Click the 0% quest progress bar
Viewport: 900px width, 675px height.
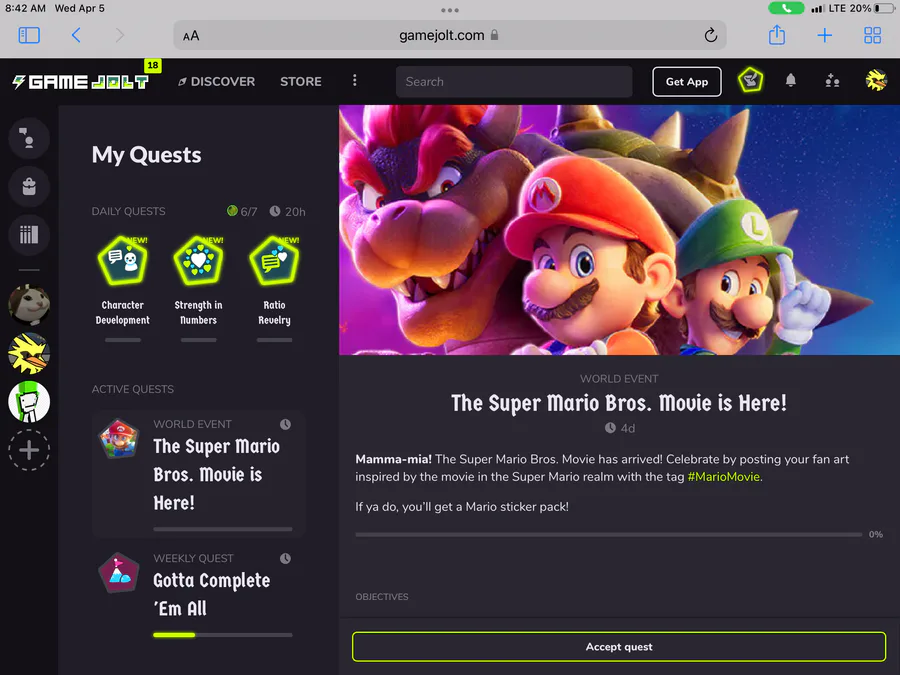point(608,534)
